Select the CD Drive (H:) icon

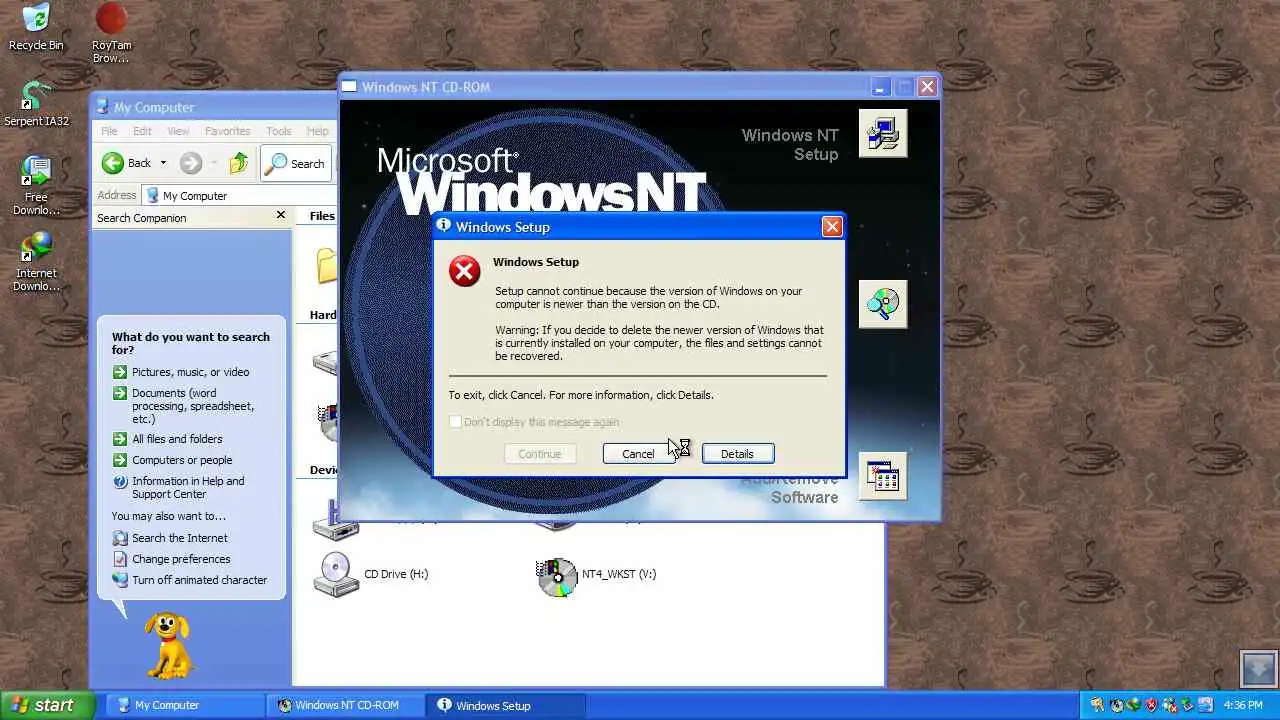click(x=335, y=574)
